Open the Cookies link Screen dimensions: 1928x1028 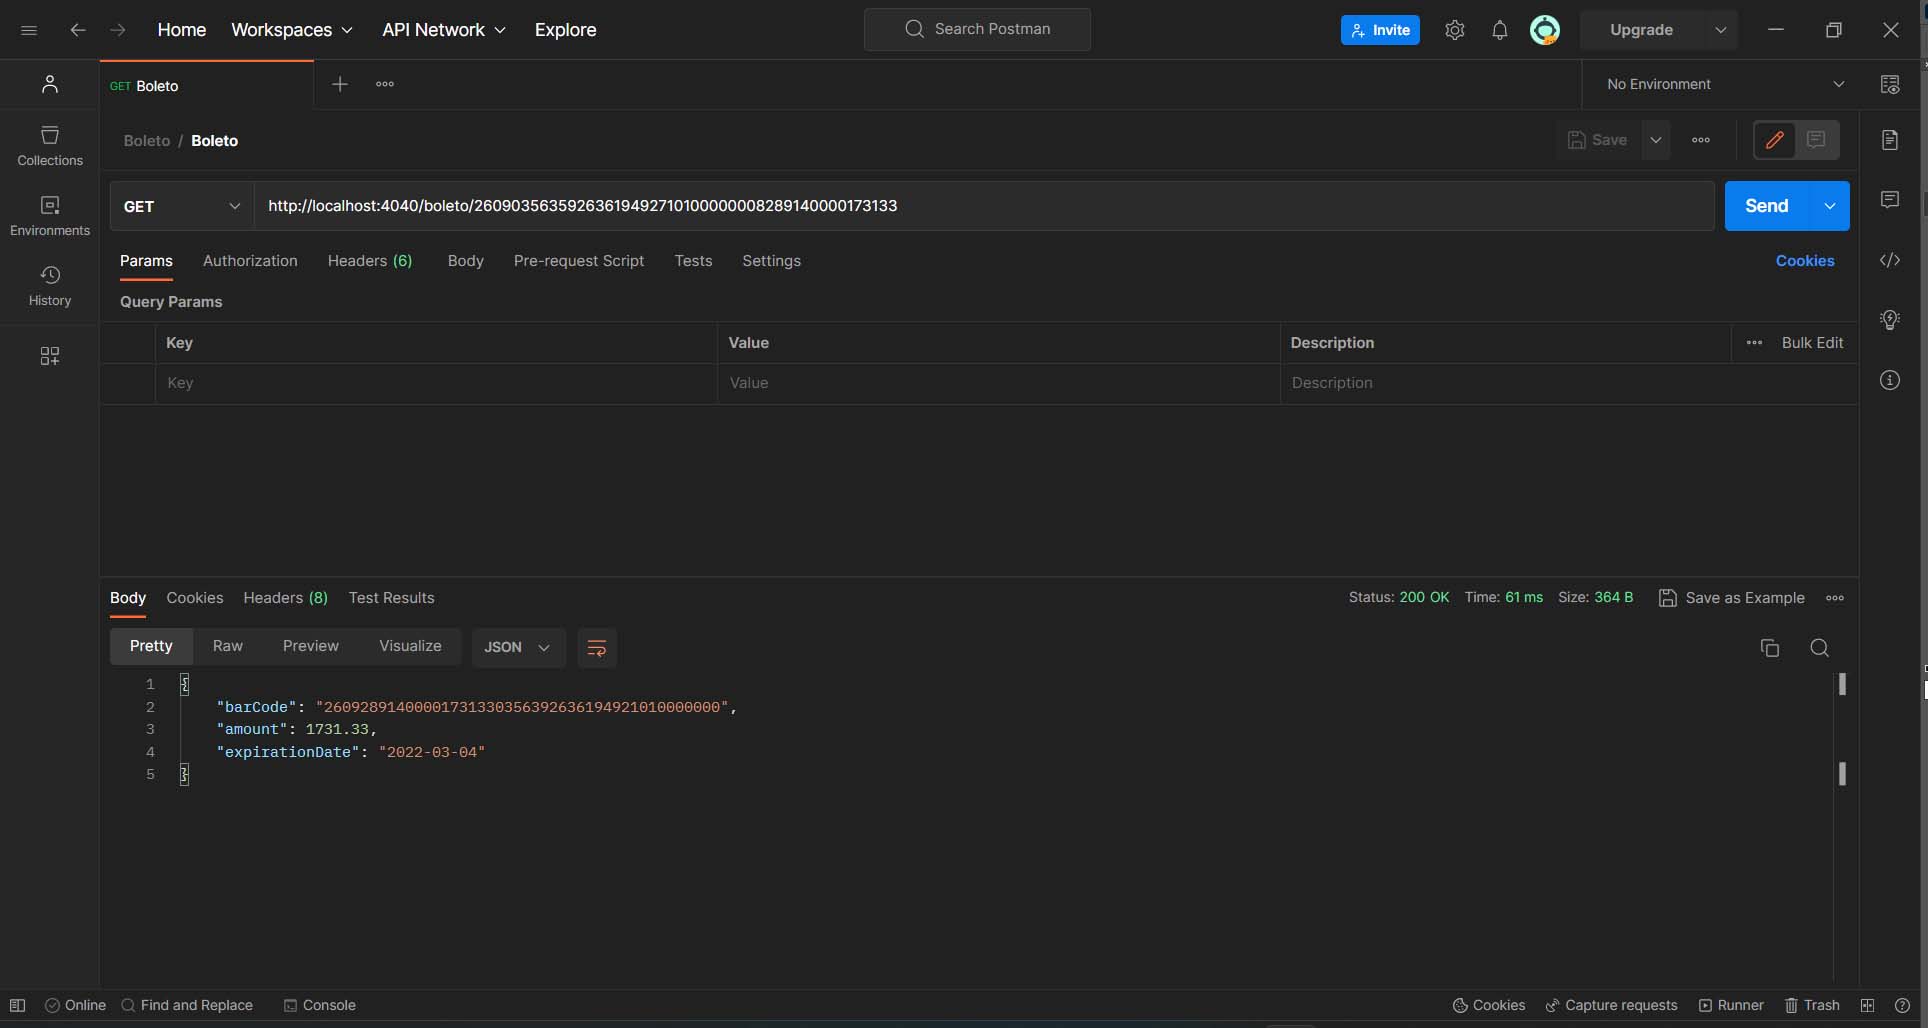coord(1804,261)
